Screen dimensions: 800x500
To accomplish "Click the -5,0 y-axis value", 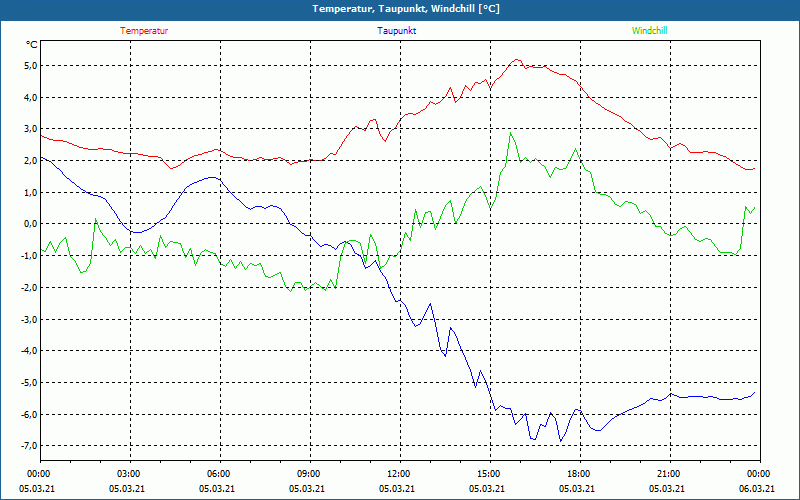I will tap(29, 383).
